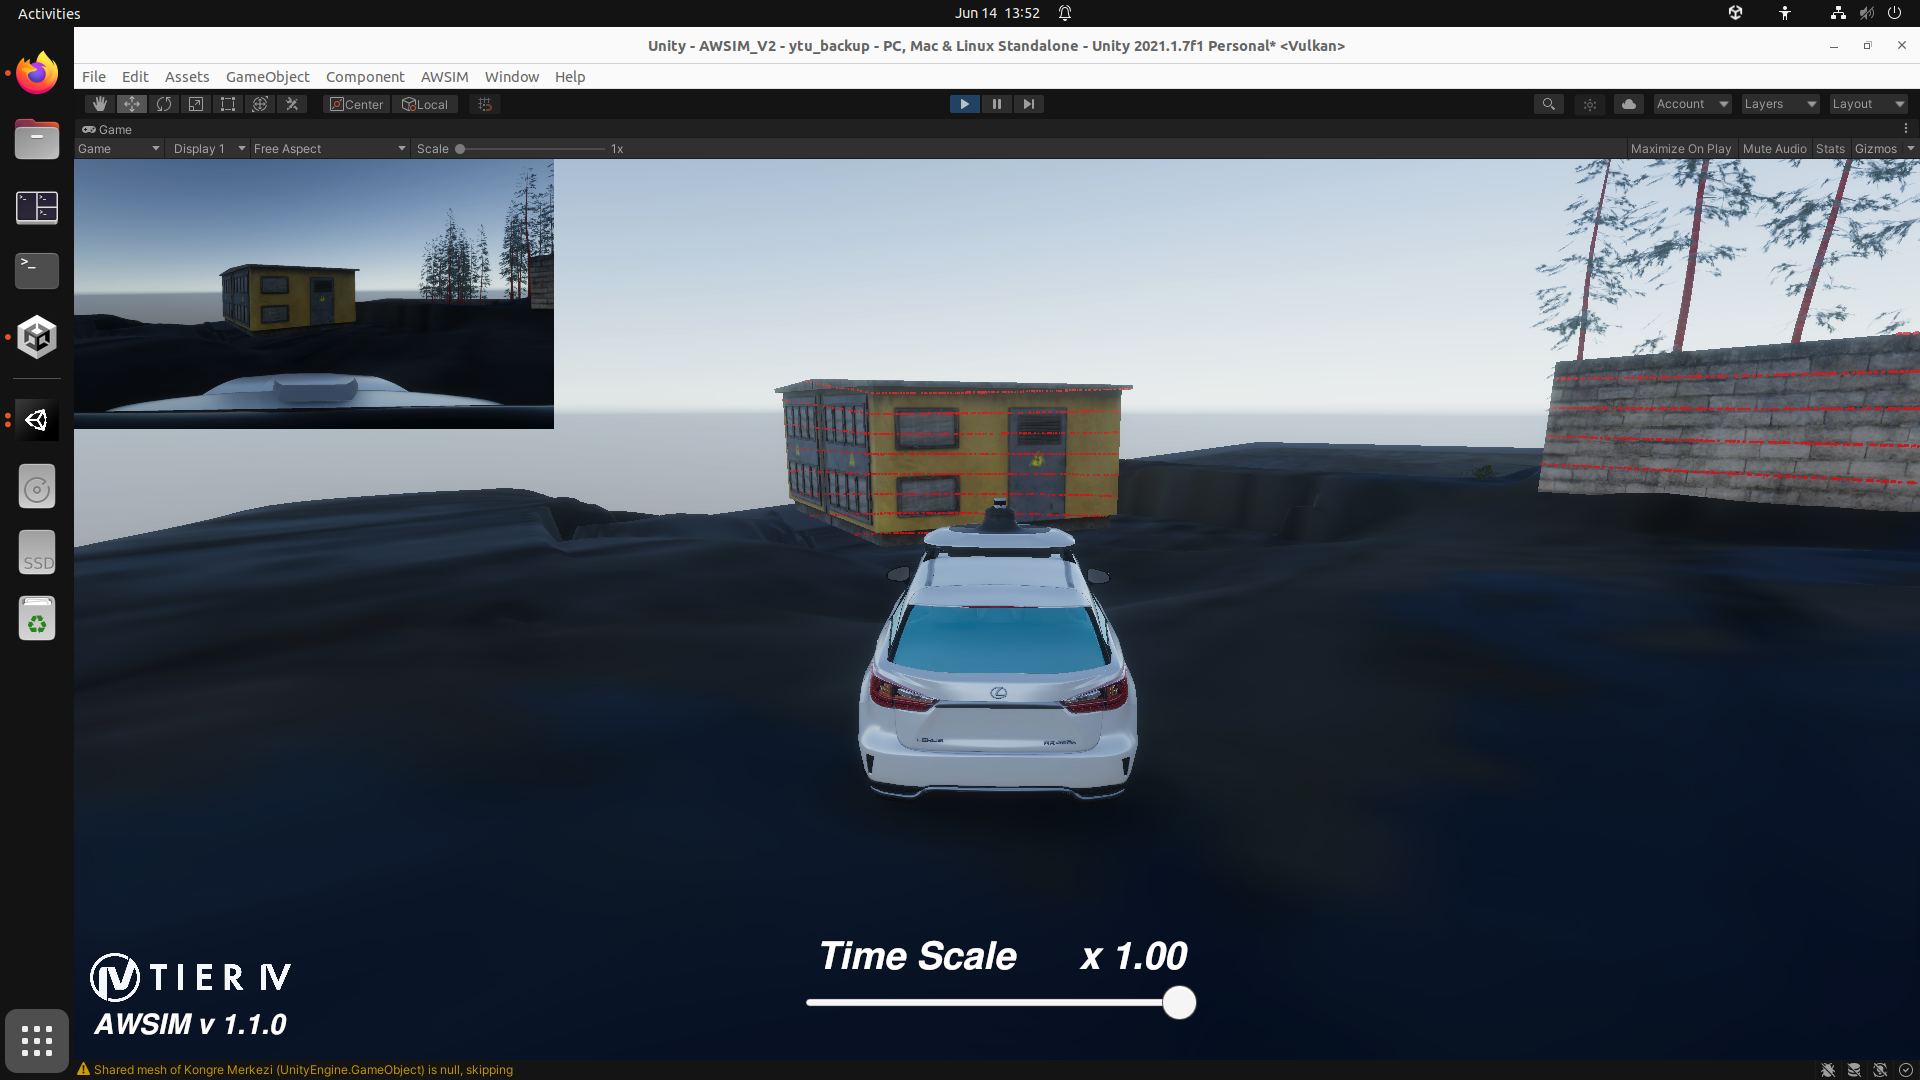Toggle Mute Audio in Game view
The width and height of the screenshot is (1920, 1080).
1774,148
